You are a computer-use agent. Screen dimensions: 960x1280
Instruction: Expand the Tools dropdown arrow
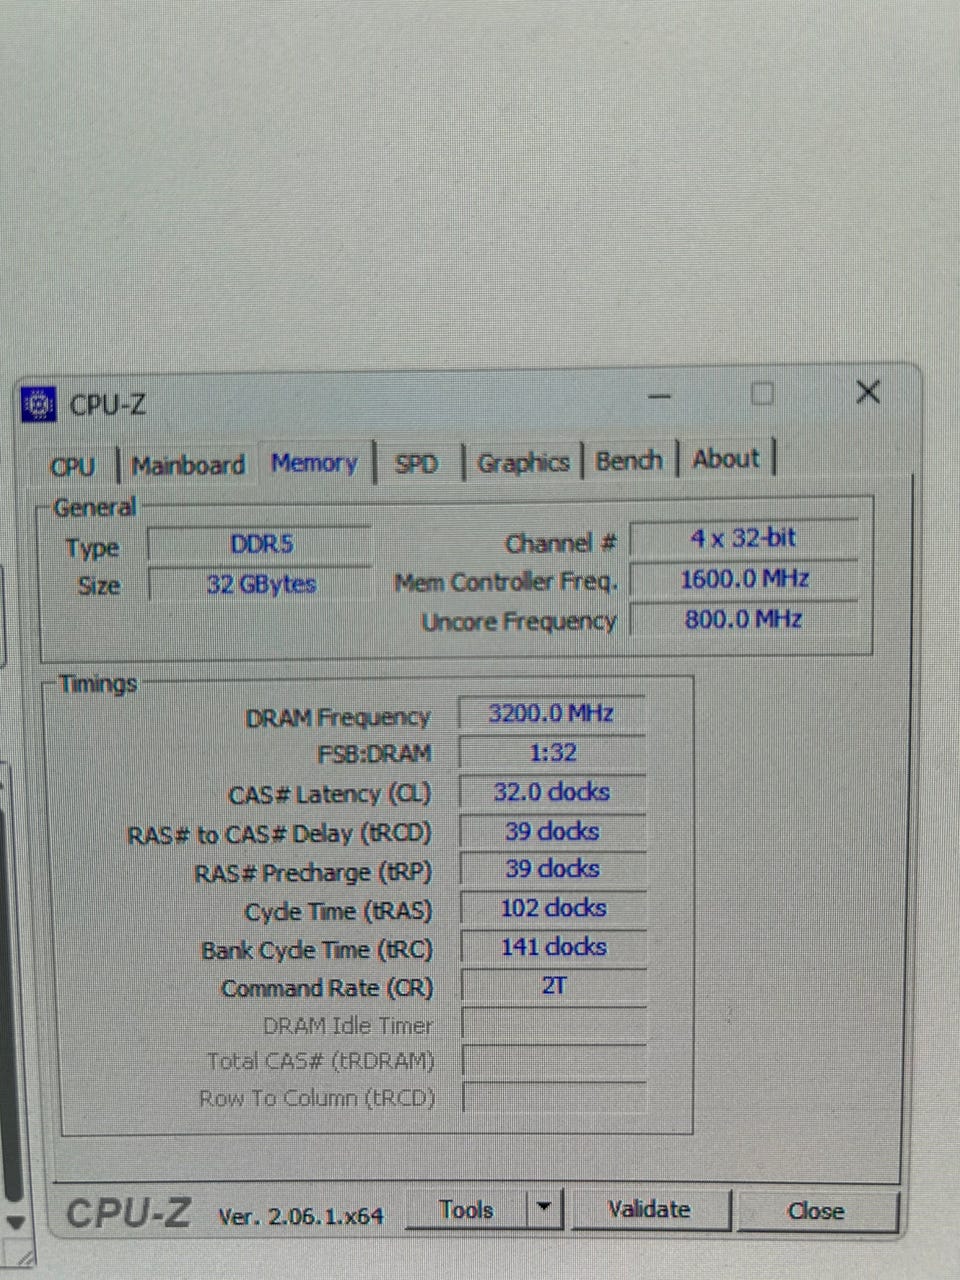click(x=544, y=1208)
